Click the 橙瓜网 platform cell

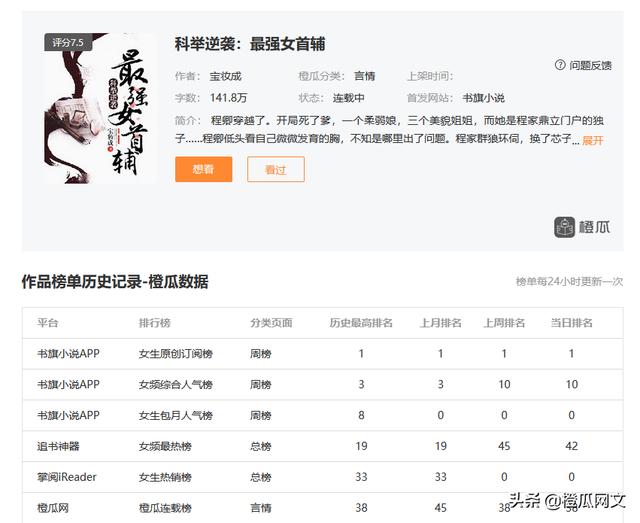[53, 508]
